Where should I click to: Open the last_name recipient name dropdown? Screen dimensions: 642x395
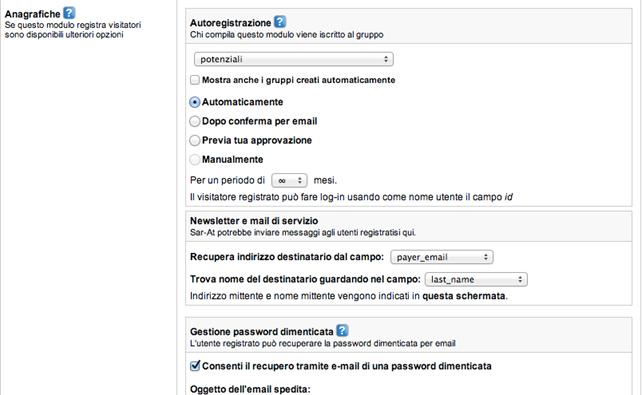476,280
